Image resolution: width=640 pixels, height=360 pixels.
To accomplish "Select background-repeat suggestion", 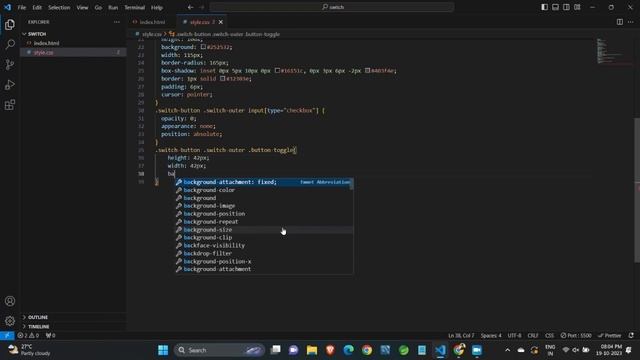I will point(264,222).
